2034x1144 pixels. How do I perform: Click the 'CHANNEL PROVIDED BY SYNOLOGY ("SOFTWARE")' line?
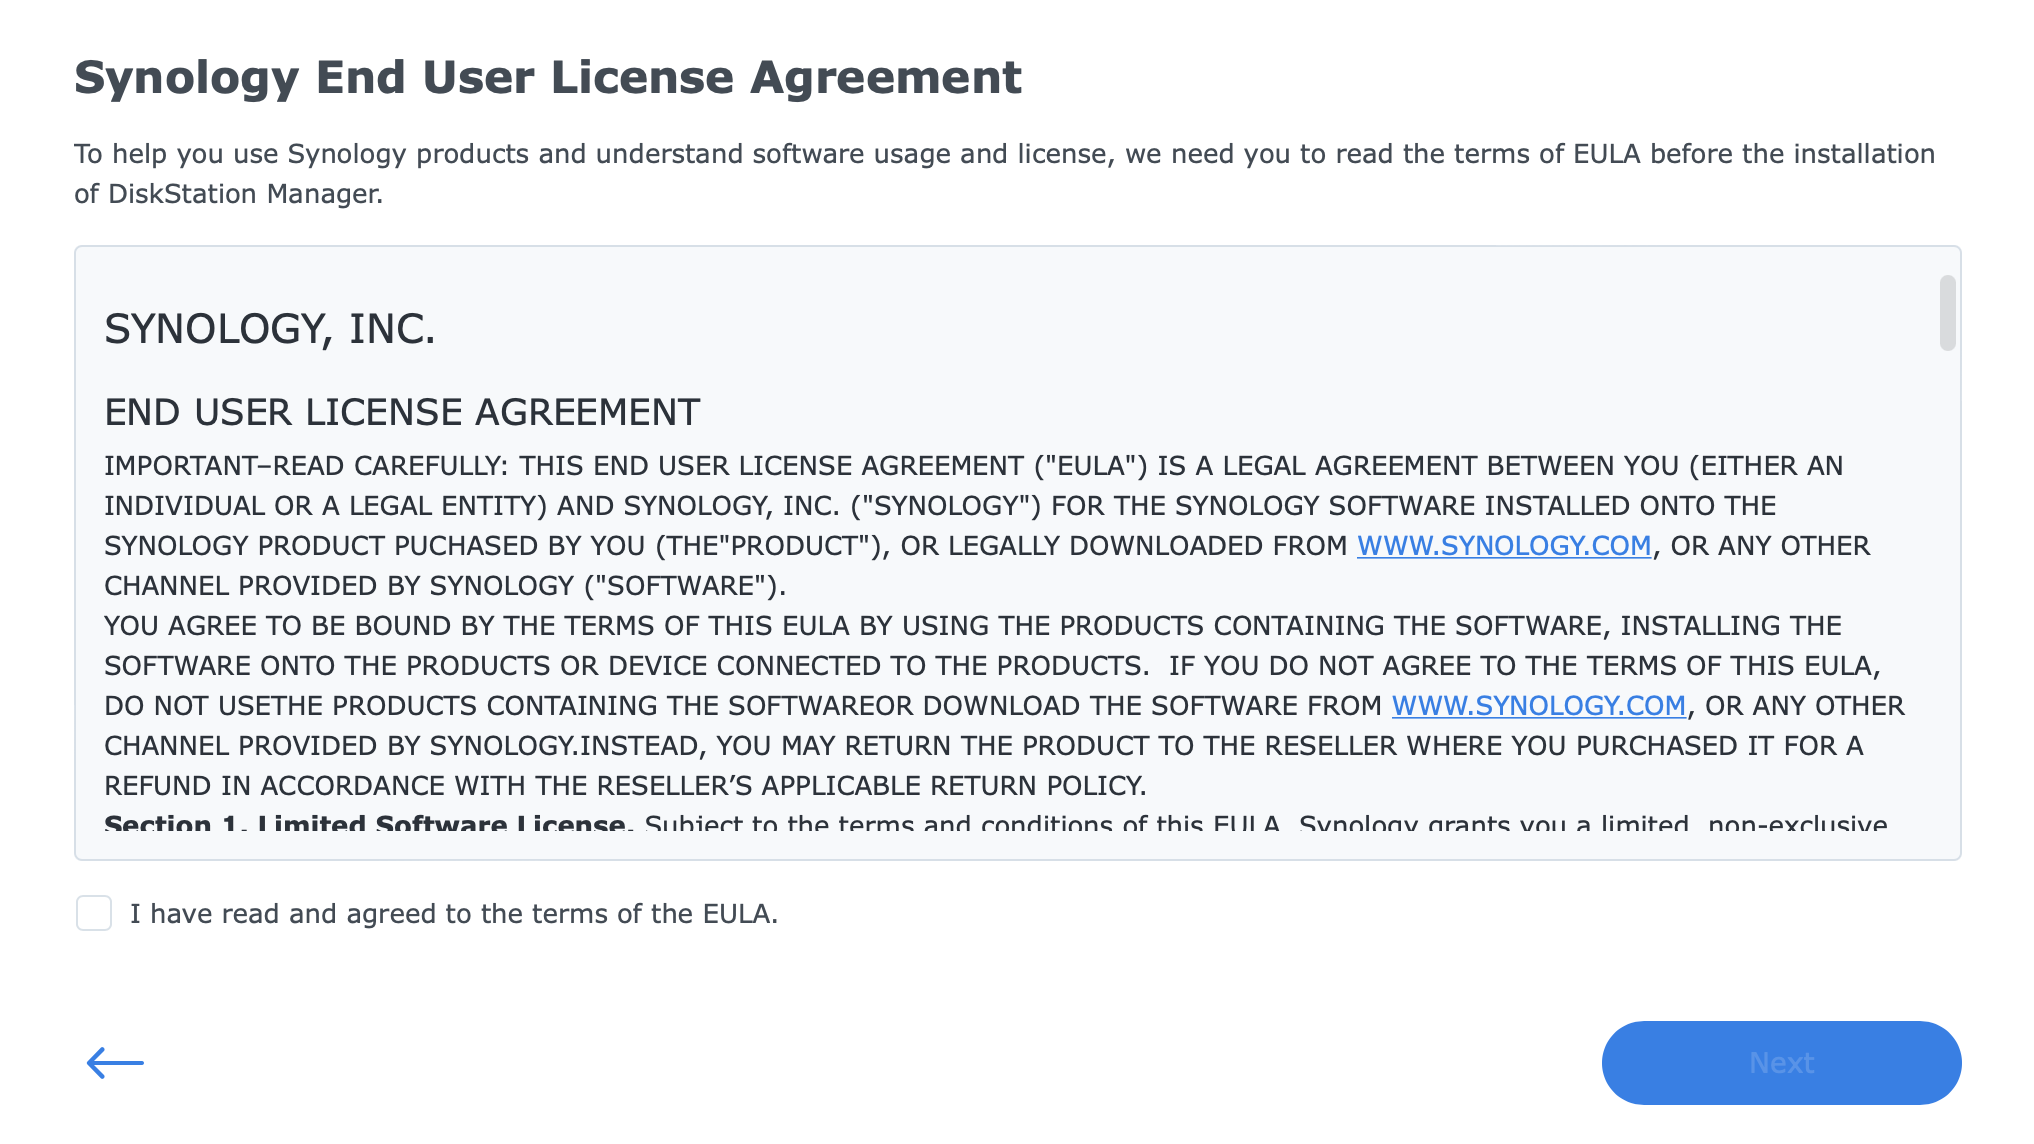point(445,586)
